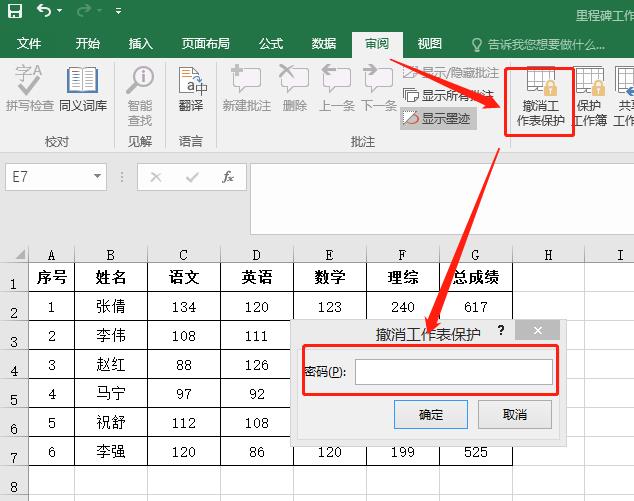
Task: Switch to the 视图 ribbon tab
Action: pyautogui.click(x=429, y=43)
